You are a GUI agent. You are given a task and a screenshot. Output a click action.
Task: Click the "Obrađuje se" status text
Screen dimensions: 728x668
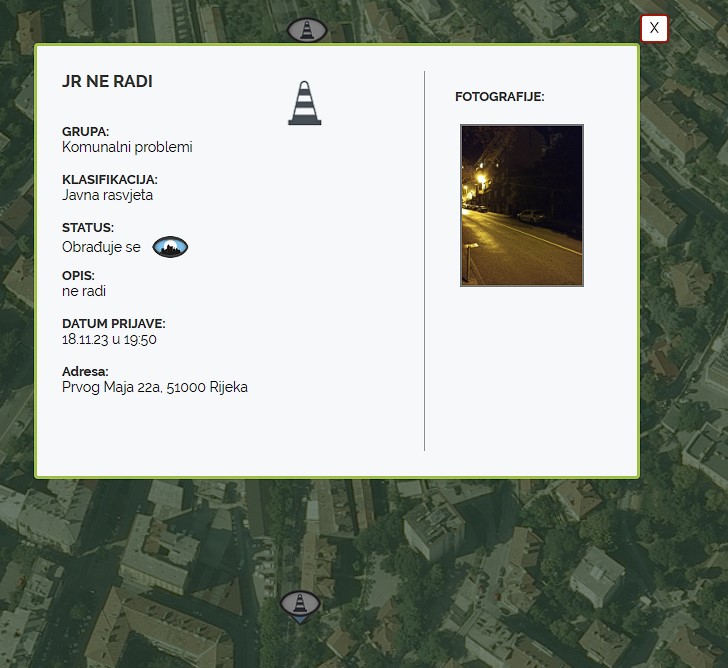point(101,247)
